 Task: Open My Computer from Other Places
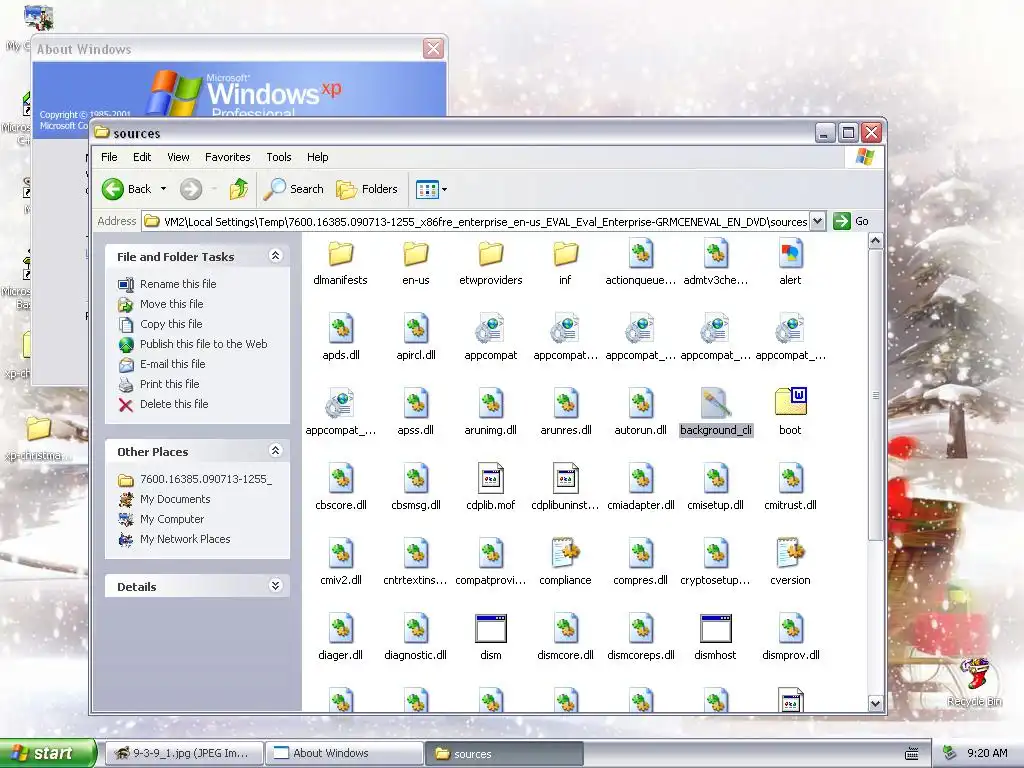(x=172, y=520)
